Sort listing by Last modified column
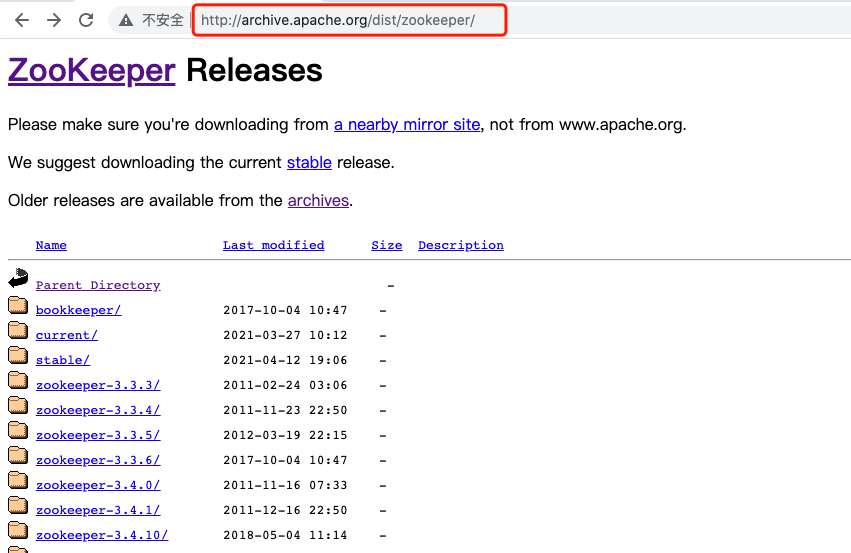Screen dimensions: 851x553 [x=274, y=245]
